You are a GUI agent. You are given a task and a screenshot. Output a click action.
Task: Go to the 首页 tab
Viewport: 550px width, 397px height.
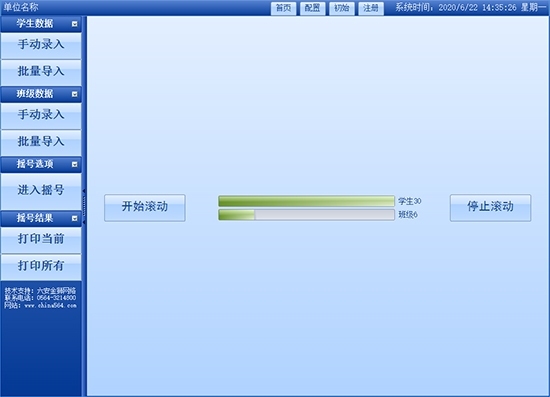click(x=283, y=8)
